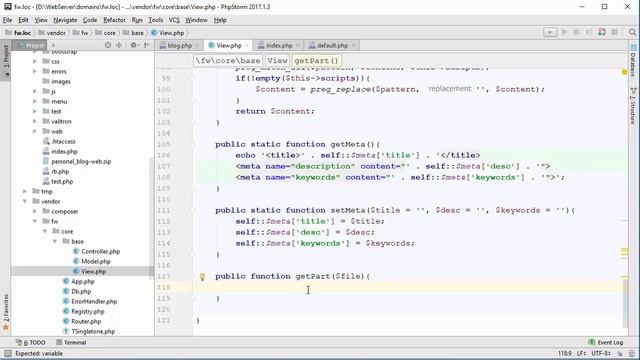Open the VCS menu
This screenshot has height=360, width=640.
(x=174, y=20)
